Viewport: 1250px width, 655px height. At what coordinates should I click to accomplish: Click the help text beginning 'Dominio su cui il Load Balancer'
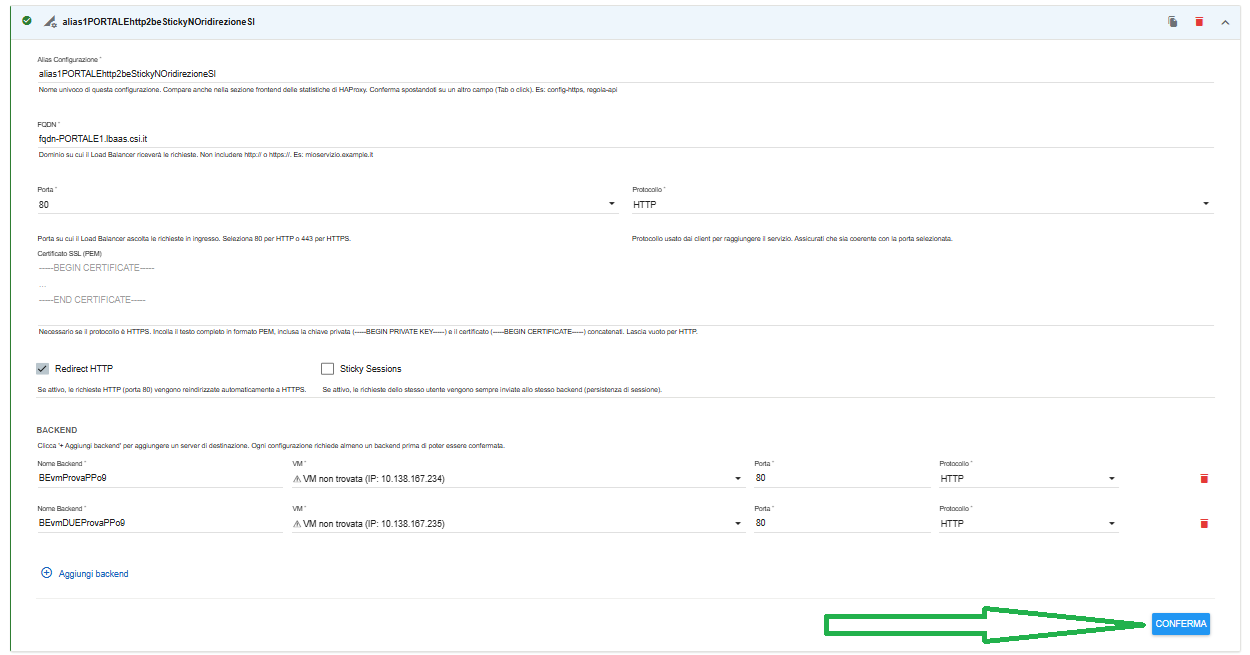[206, 155]
